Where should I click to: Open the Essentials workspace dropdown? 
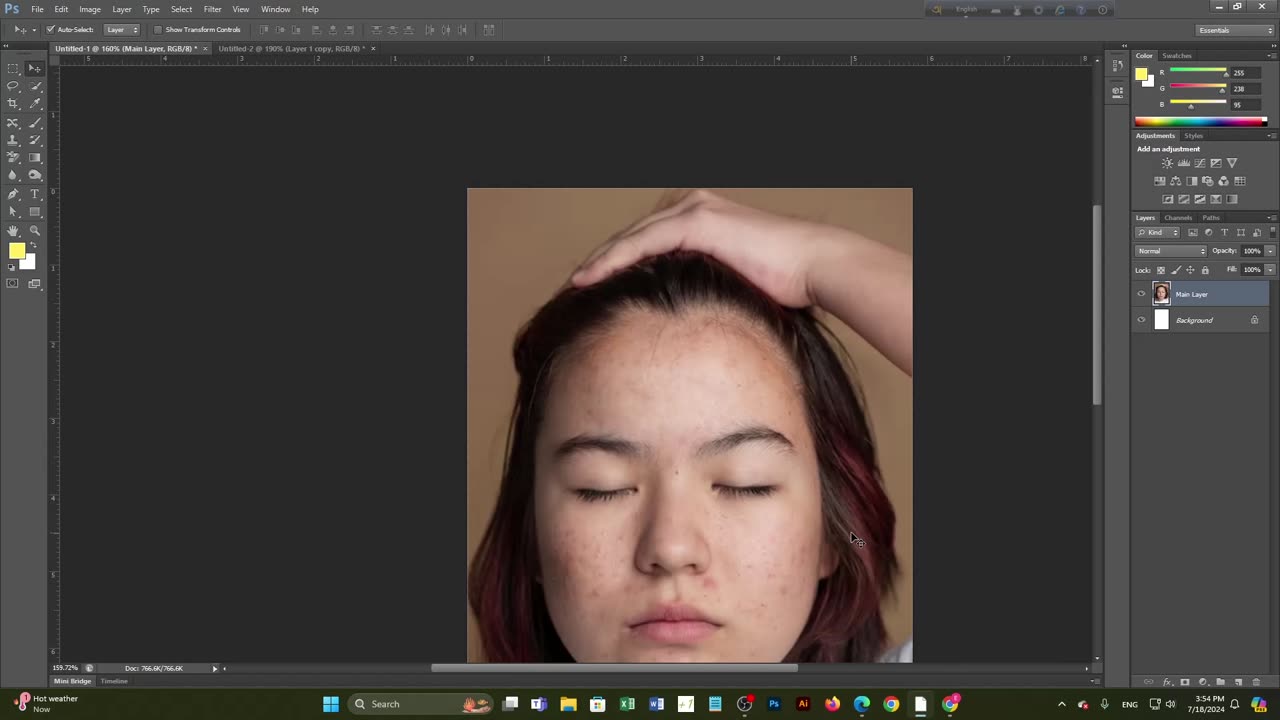[1236, 30]
